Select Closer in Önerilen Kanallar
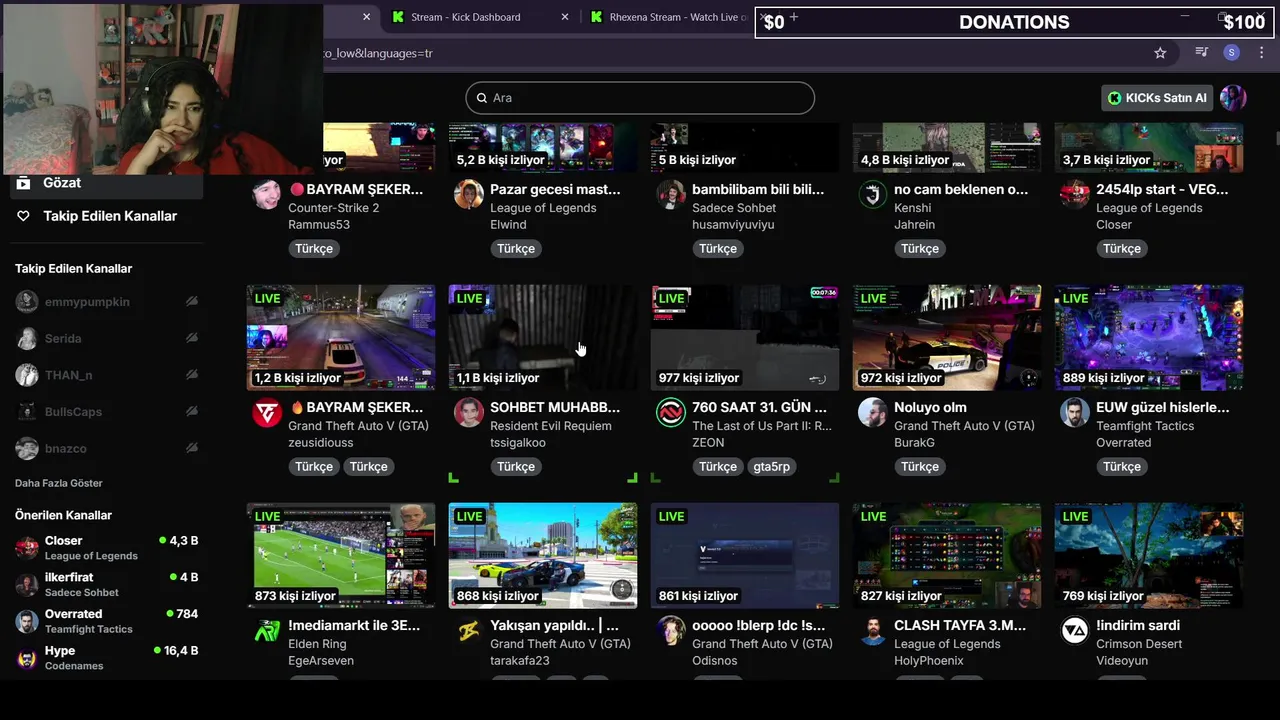Image resolution: width=1280 pixels, height=720 pixels. point(106,547)
